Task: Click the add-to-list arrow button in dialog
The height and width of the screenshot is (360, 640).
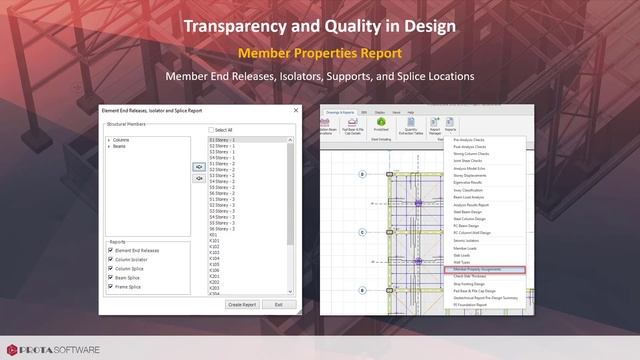Action: click(199, 167)
